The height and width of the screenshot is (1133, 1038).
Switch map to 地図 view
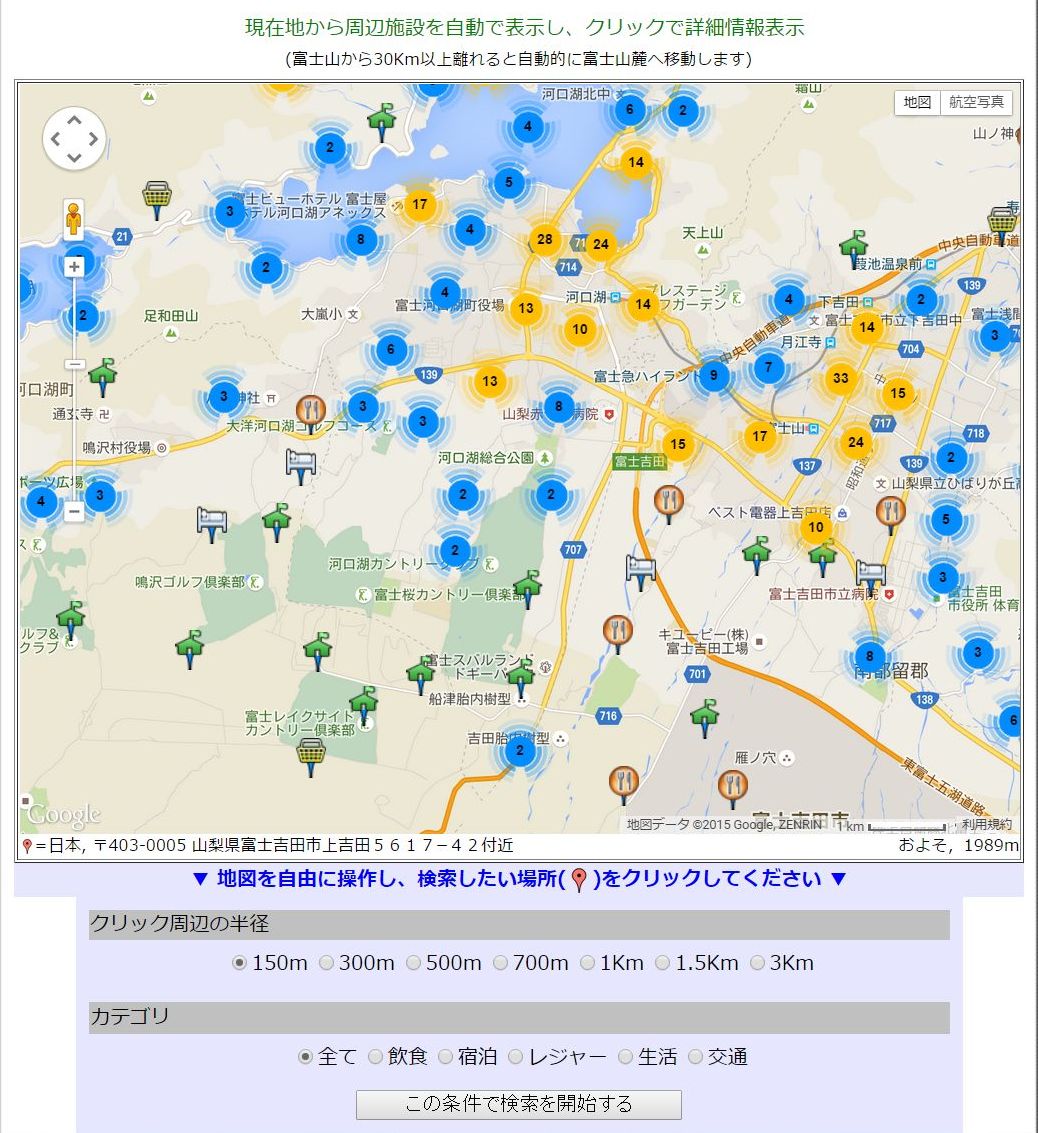(917, 102)
